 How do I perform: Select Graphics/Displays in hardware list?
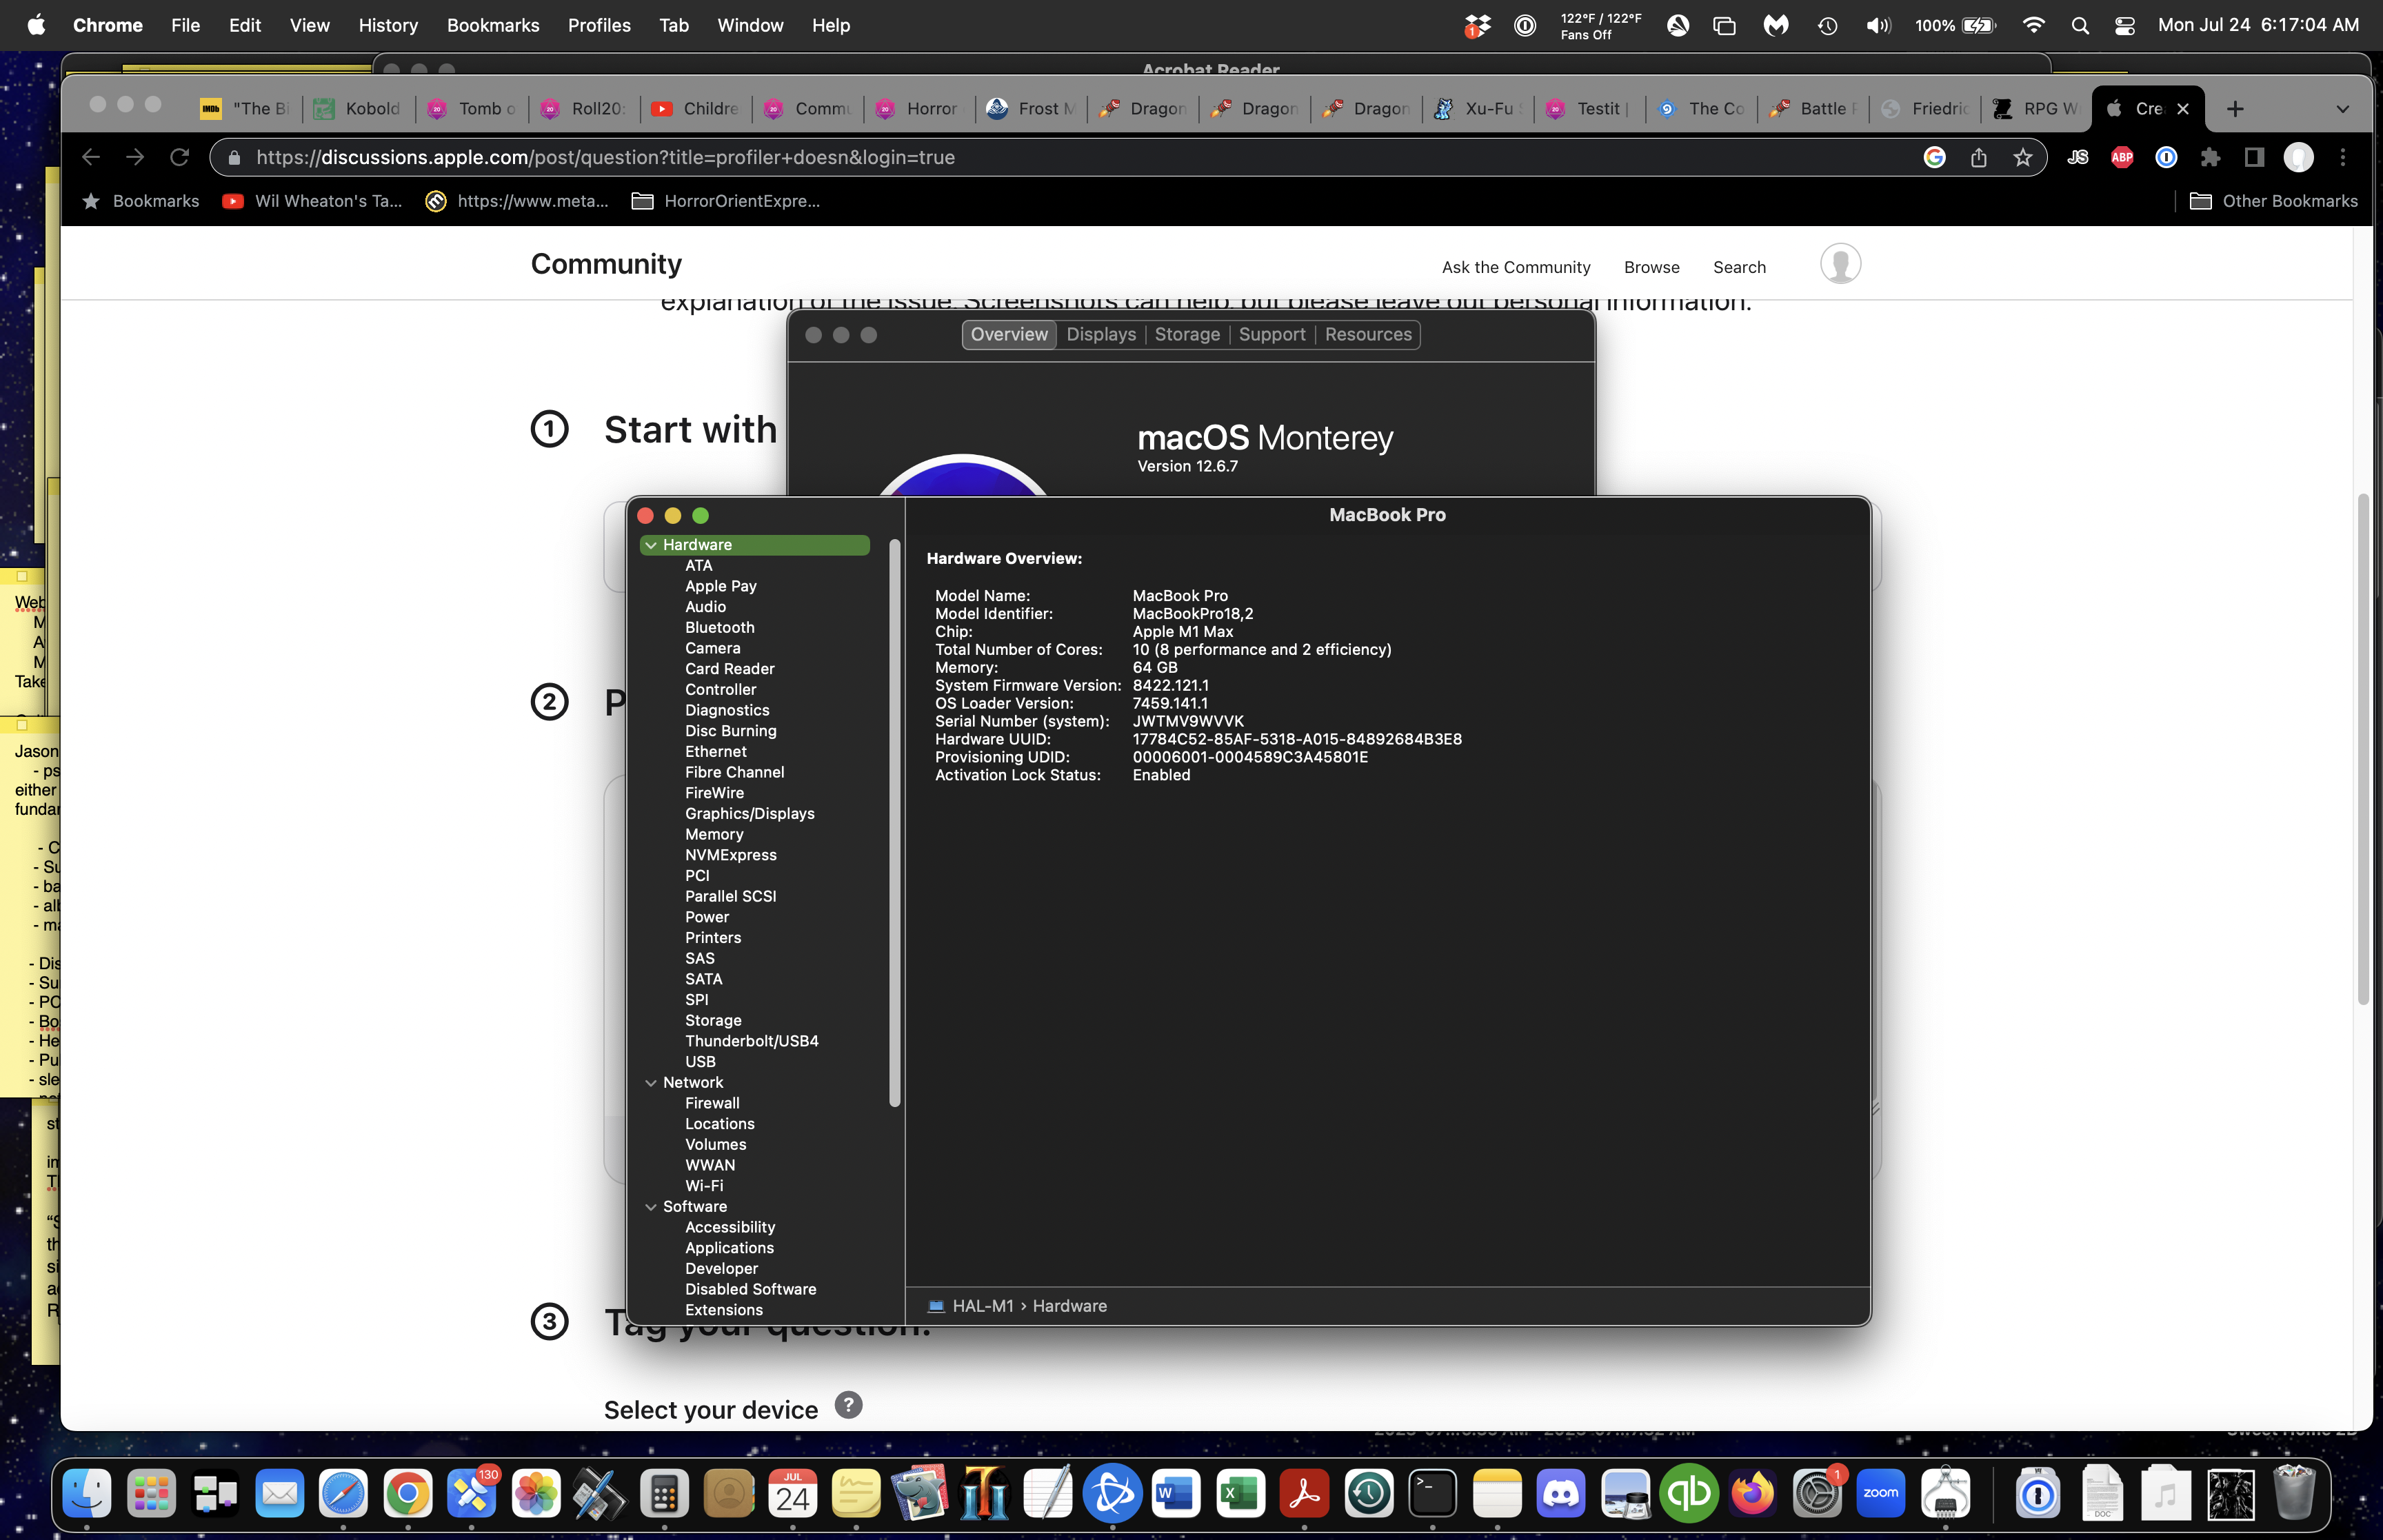pyautogui.click(x=749, y=814)
